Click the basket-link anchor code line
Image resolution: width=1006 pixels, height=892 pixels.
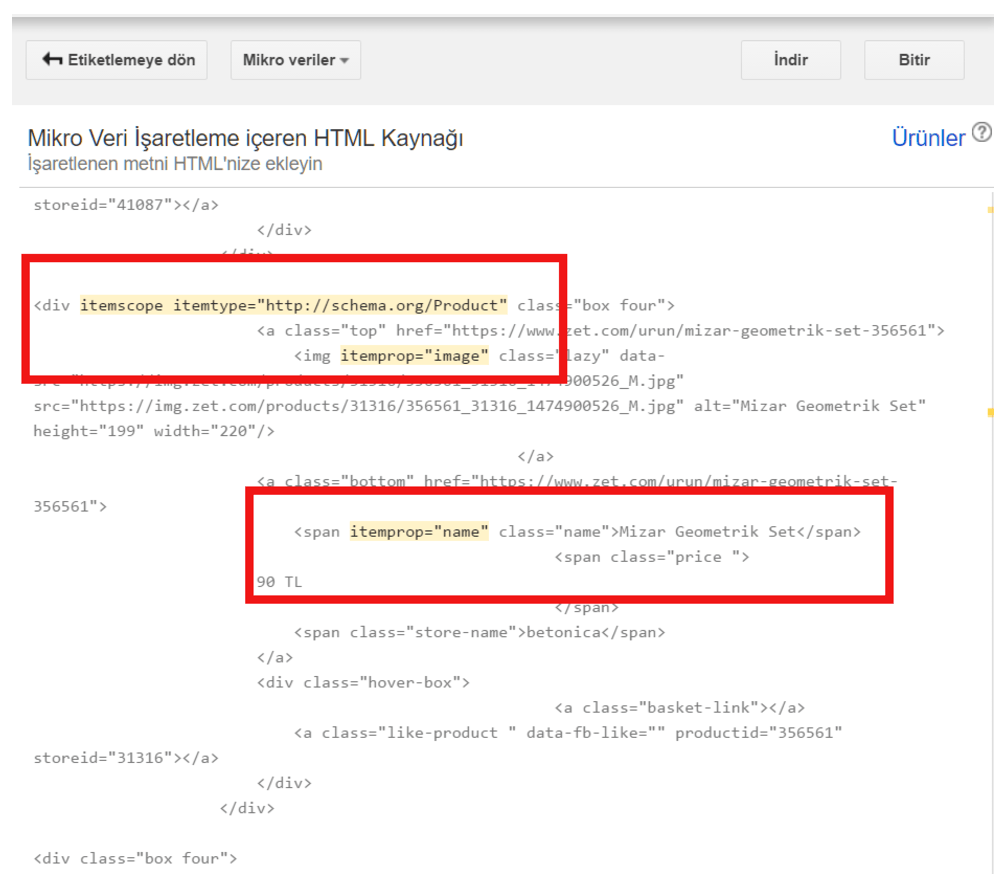(679, 708)
